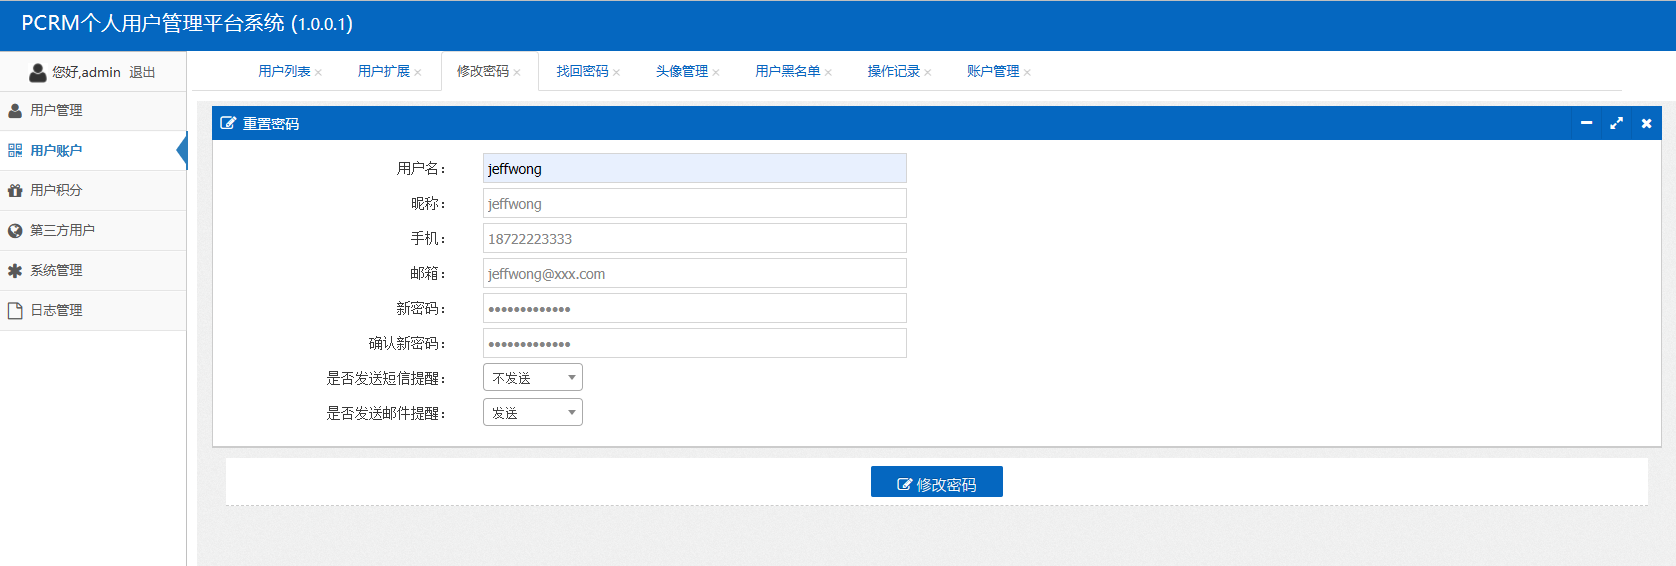Focus the 新密码 password field
The width and height of the screenshot is (1676, 566).
click(694, 308)
